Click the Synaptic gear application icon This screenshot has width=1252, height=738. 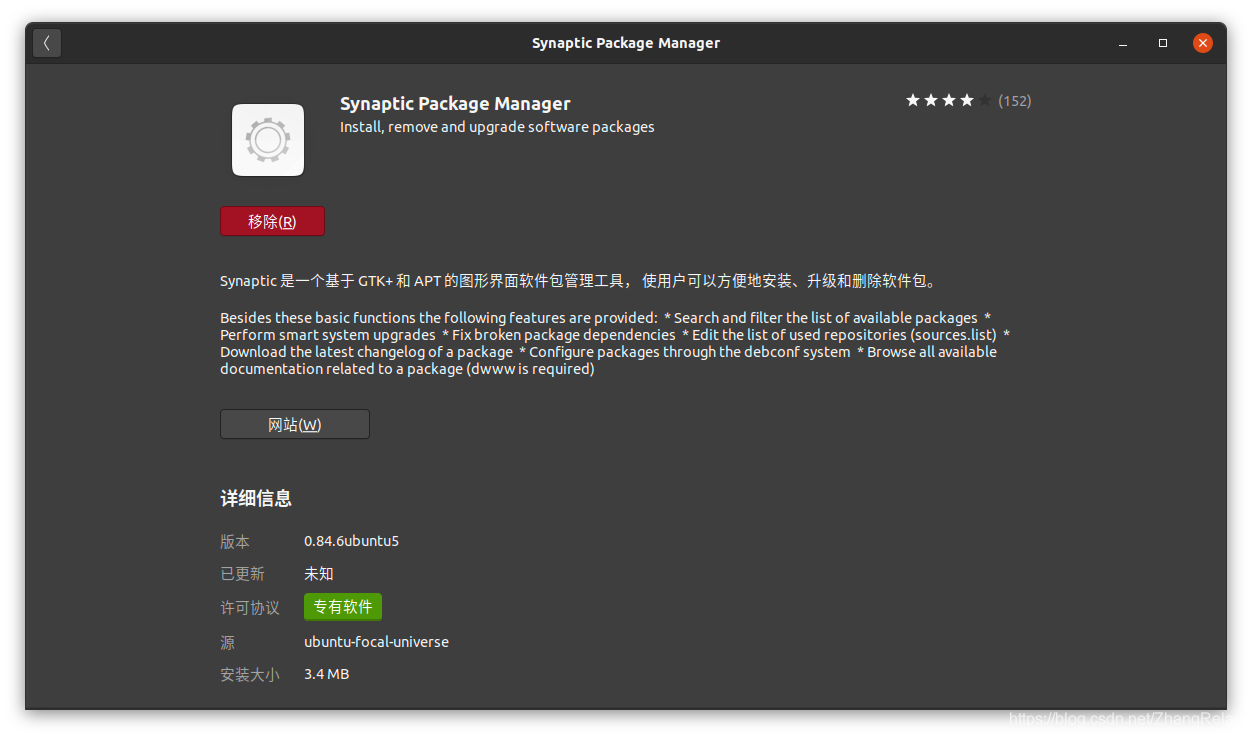click(x=268, y=140)
